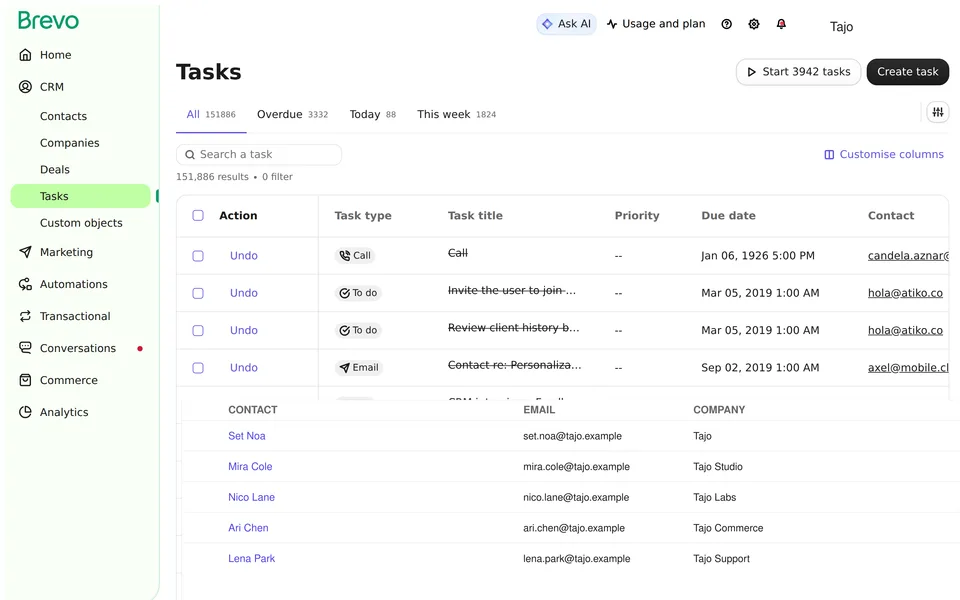
Task: Click the Start 3942 tasks button
Action: [x=798, y=72]
